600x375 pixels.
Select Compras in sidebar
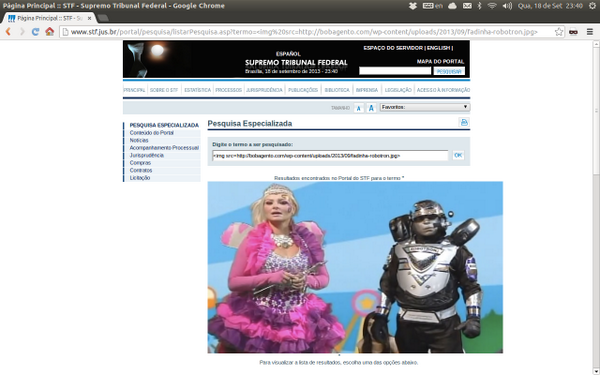[x=140, y=163]
